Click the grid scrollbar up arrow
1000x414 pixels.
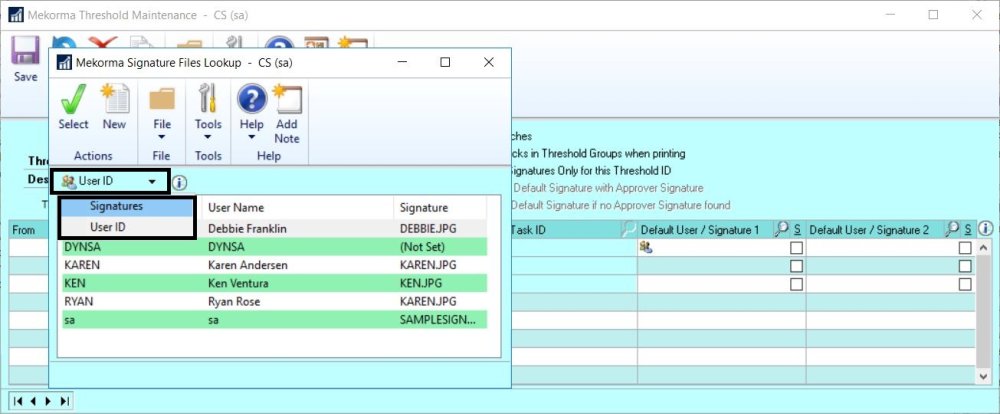(985, 248)
